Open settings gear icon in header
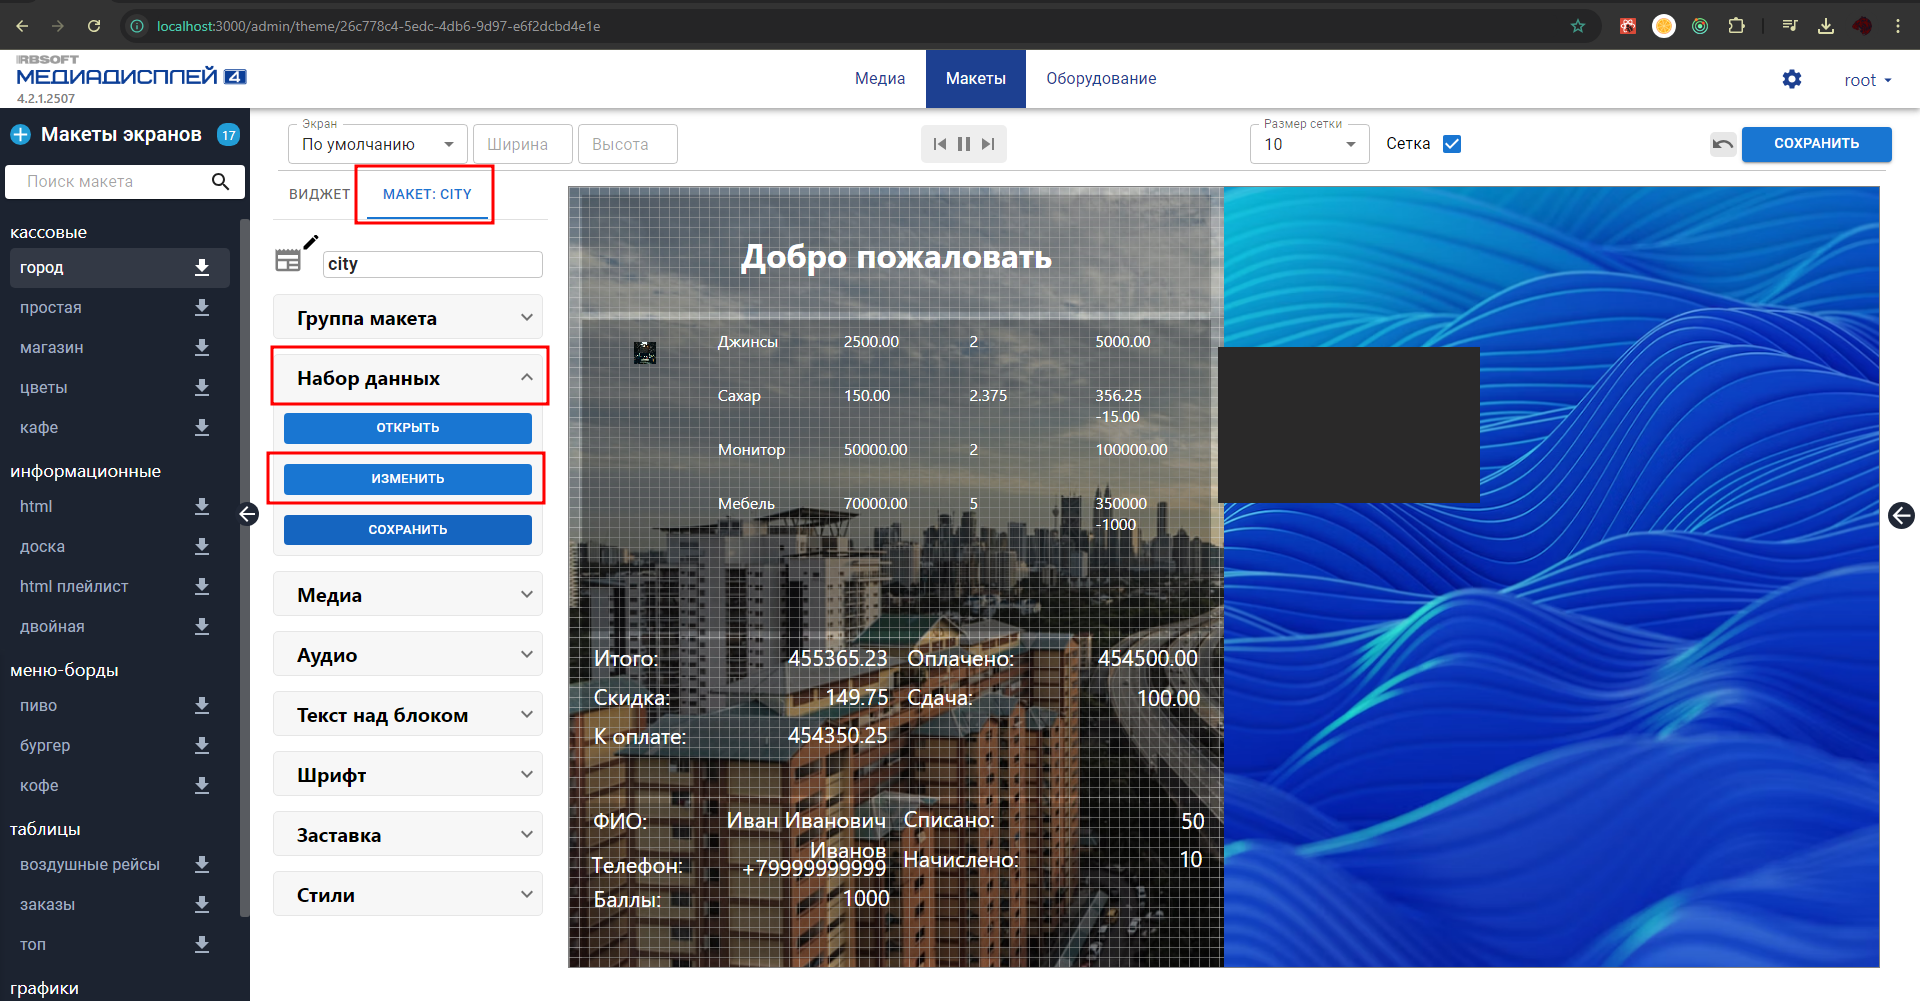Screen dimensions: 1920x1001 (1791, 79)
